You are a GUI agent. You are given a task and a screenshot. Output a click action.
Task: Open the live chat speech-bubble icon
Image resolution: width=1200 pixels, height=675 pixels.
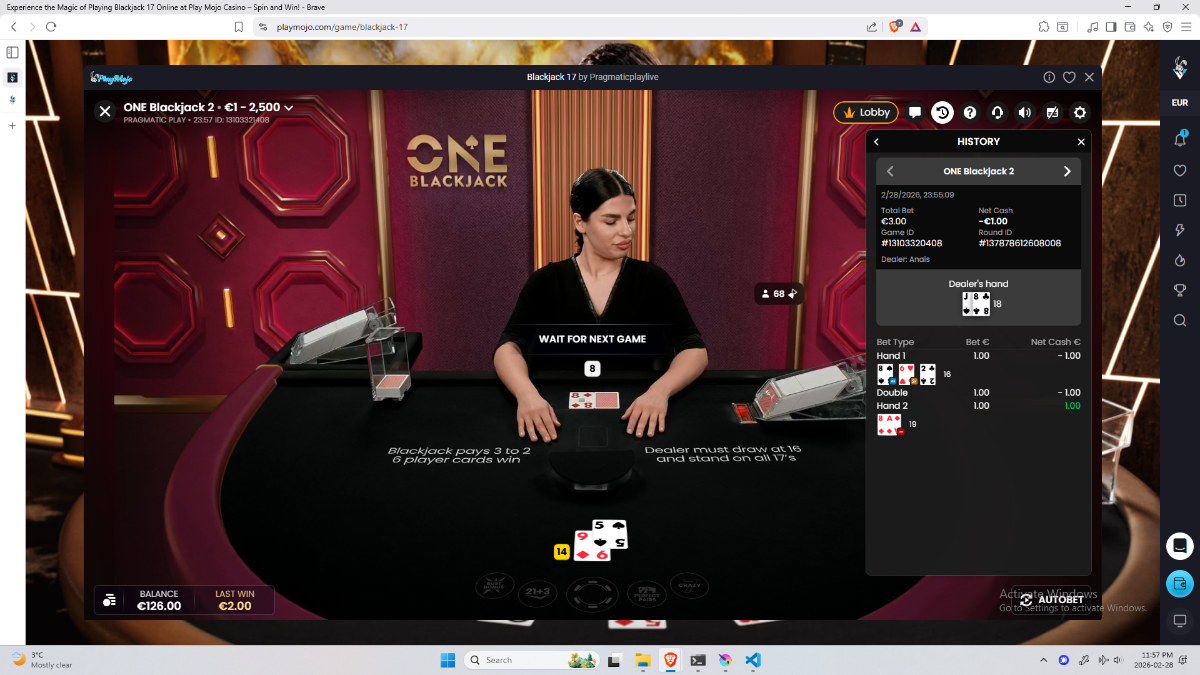915,113
